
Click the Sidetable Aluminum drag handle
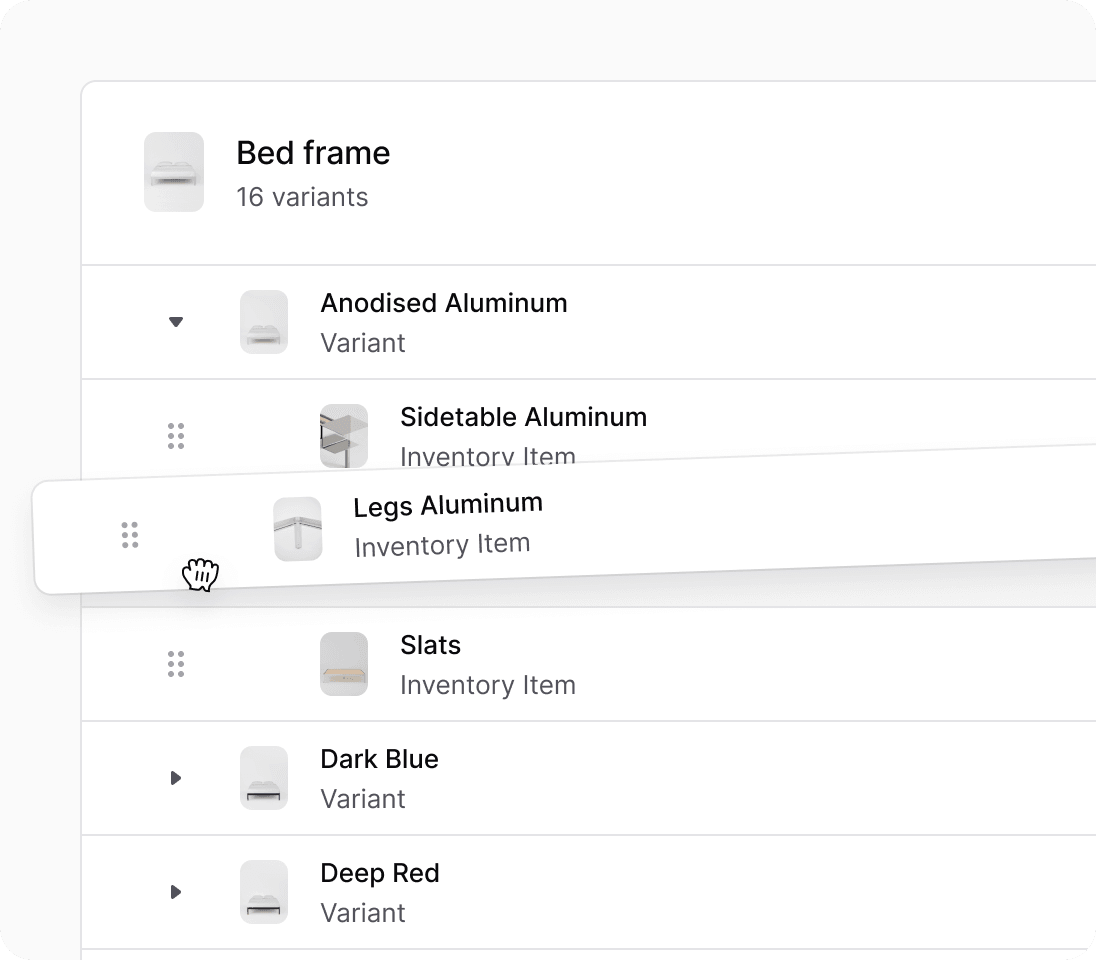click(x=176, y=436)
